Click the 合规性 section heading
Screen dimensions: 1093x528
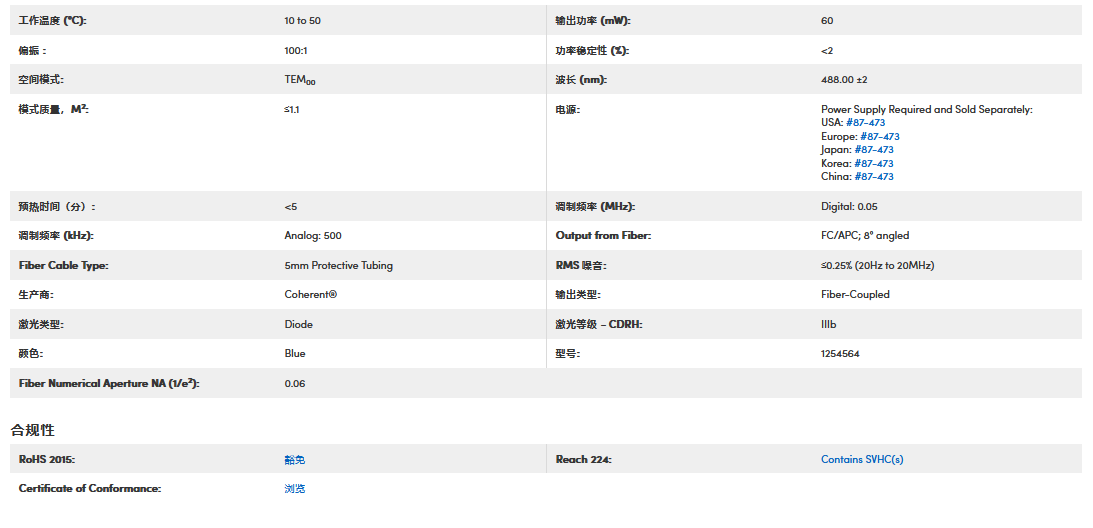click(x=32, y=430)
